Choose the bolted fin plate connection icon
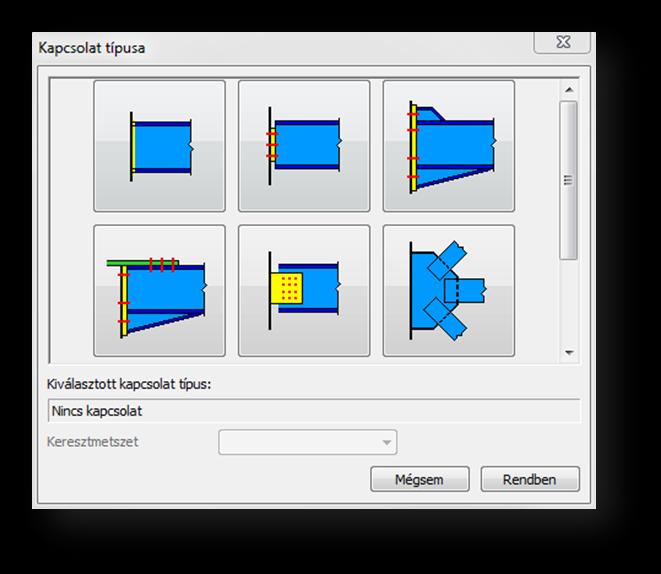Viewport: 661px width, 574px height. [304, 146]
